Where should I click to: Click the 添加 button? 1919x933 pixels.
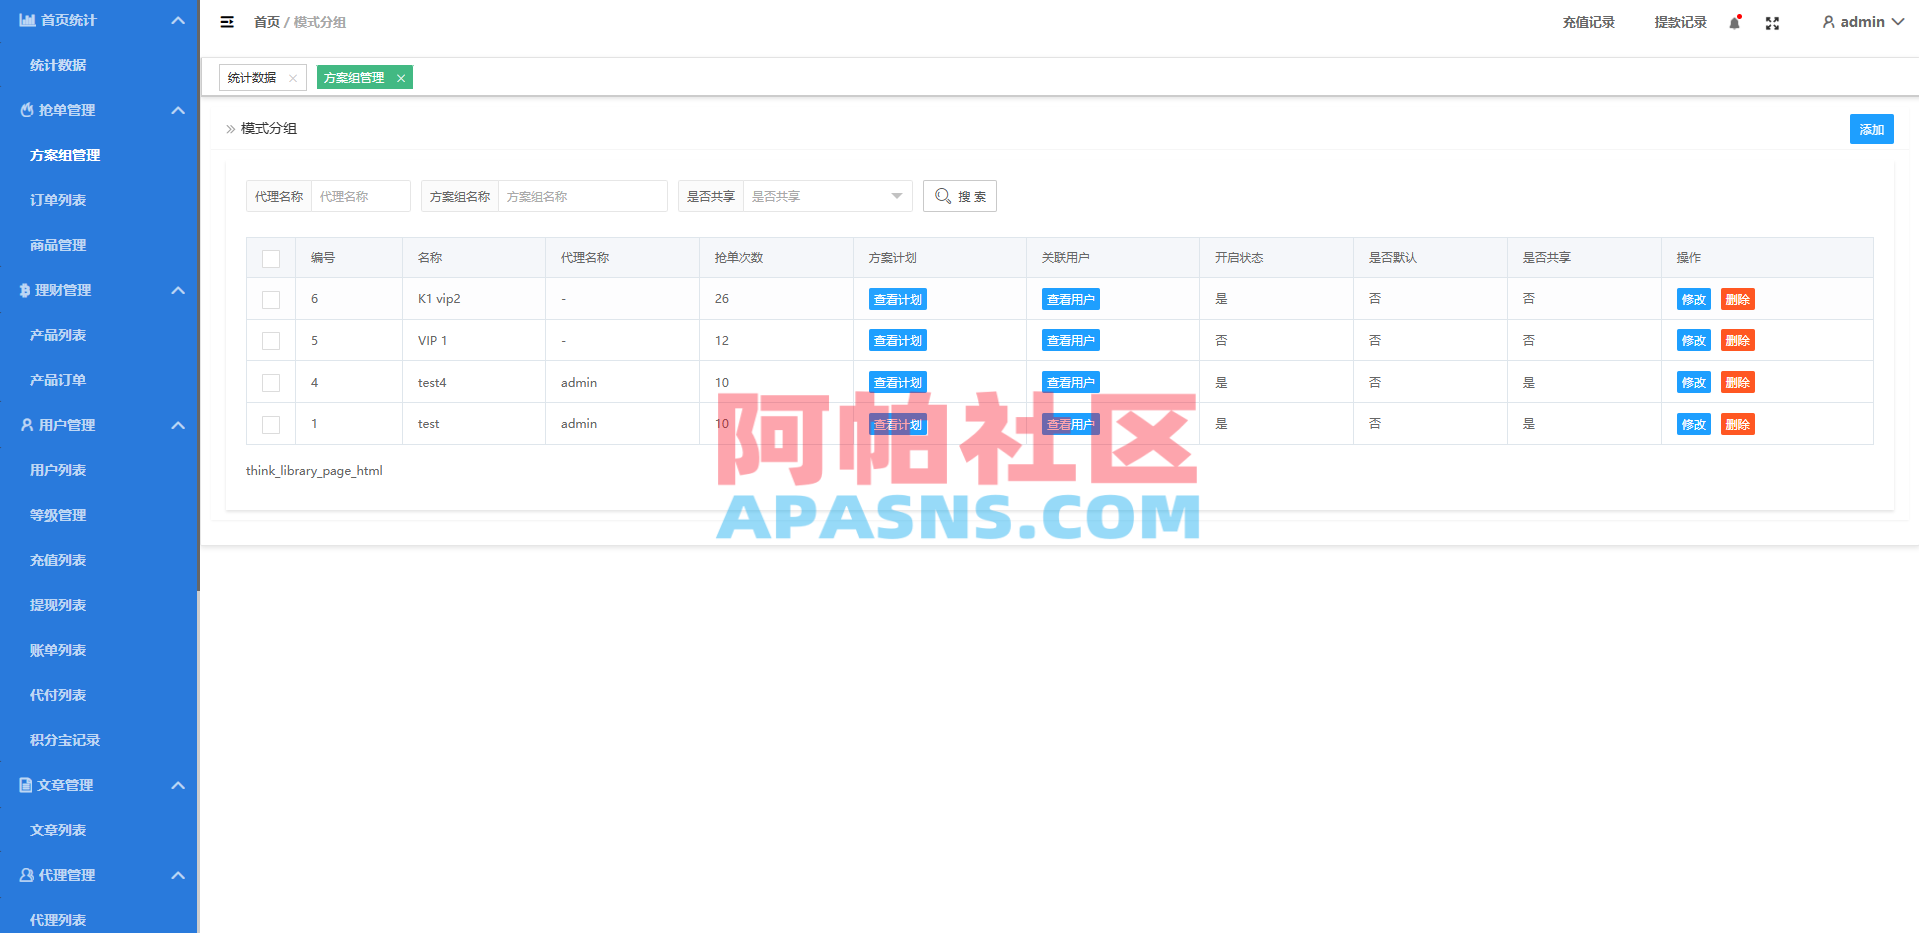tap(1871, 129)
